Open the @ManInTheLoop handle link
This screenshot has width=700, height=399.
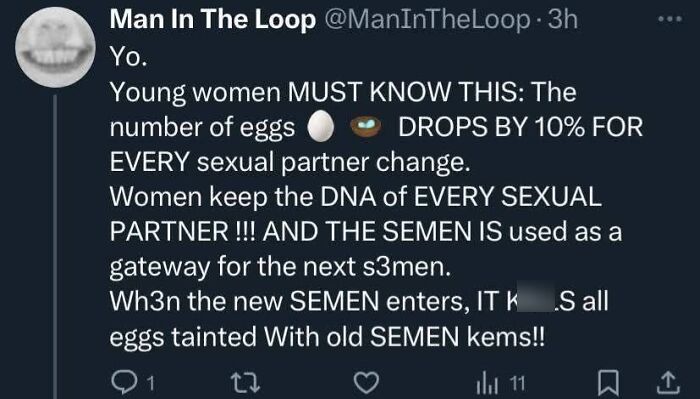(x=427, y=20)
